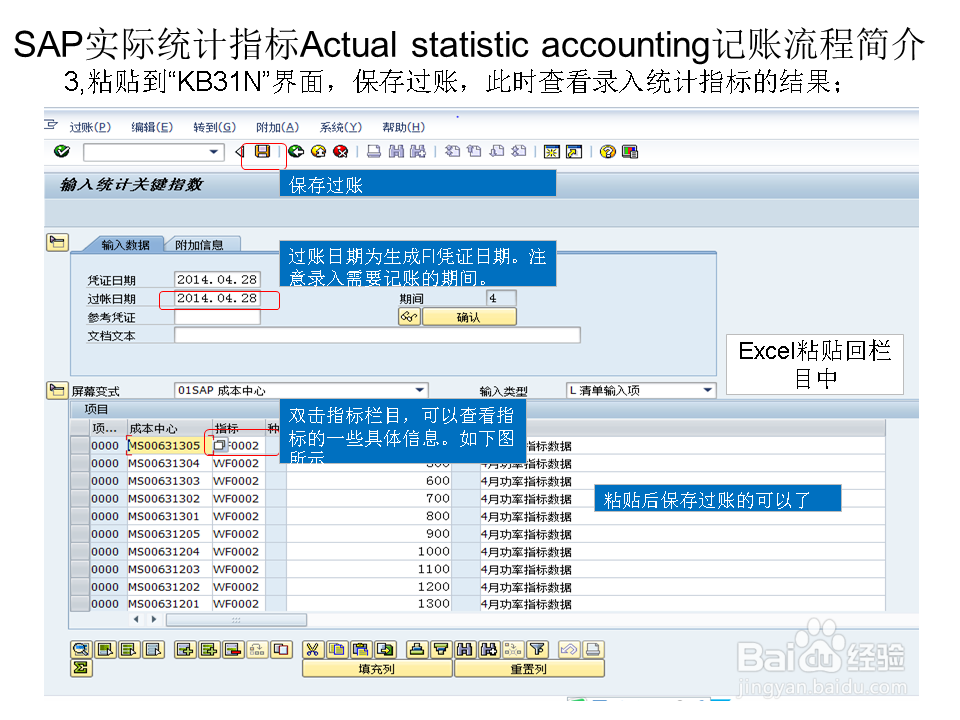This screenshot has height=720, width=960.
Task: Click the Create New Session icon
Action: (x=552, y=151)
